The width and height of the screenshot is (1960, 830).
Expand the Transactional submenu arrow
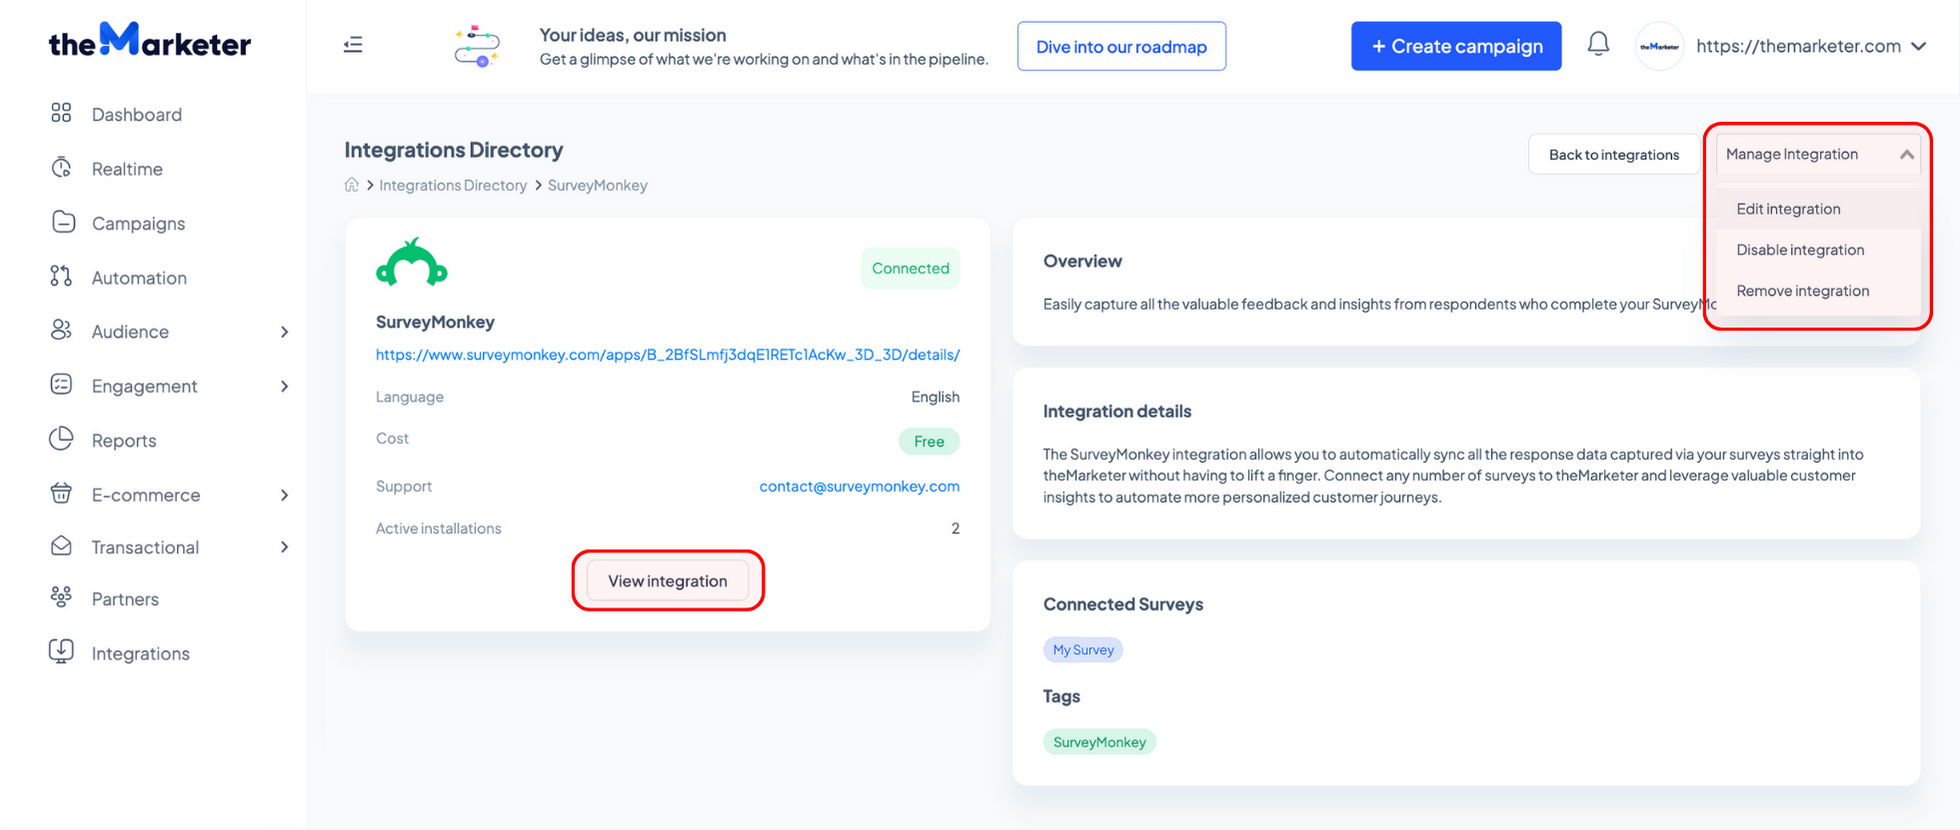point(284,547)
